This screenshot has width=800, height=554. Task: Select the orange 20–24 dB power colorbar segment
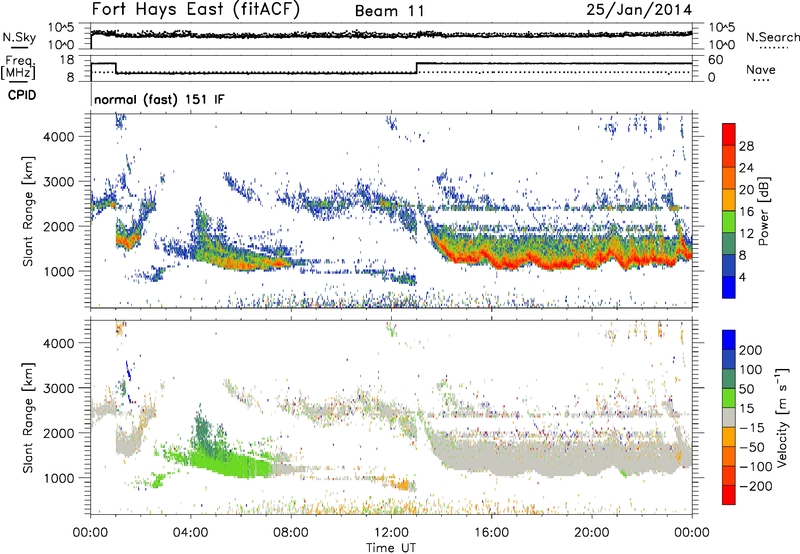pyautogui.click(x=729, y=179)
